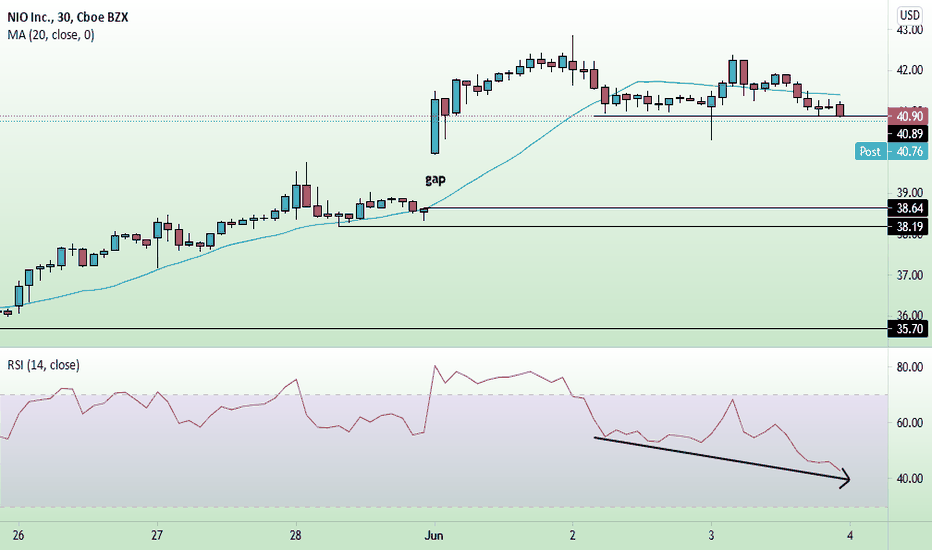This screenshot has width=932, height=550.
Task: Select the 'gap' text annotation
Action: (x=435, y=179)
